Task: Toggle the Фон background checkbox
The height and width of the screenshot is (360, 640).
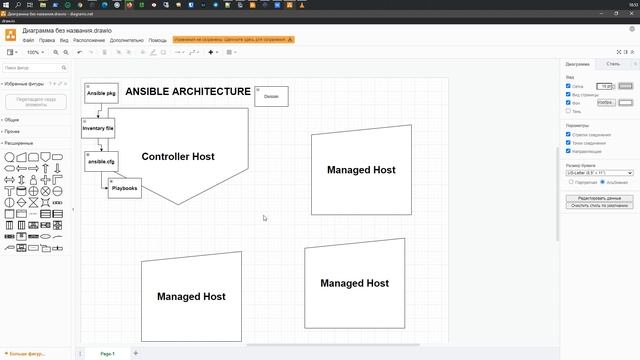Action: [568, 102]
